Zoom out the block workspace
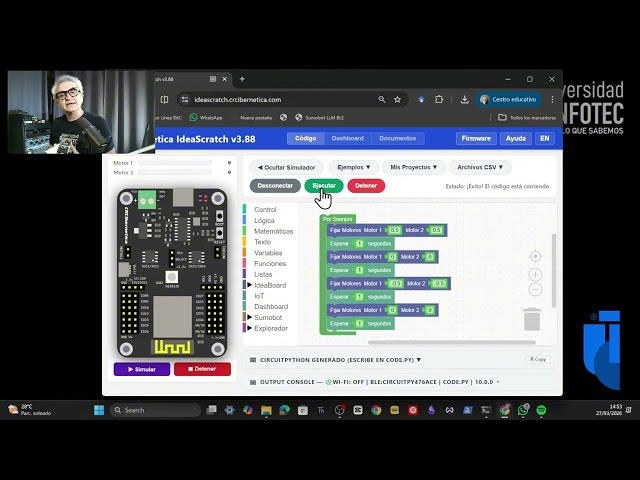640x480 pixels. point(535,289)
